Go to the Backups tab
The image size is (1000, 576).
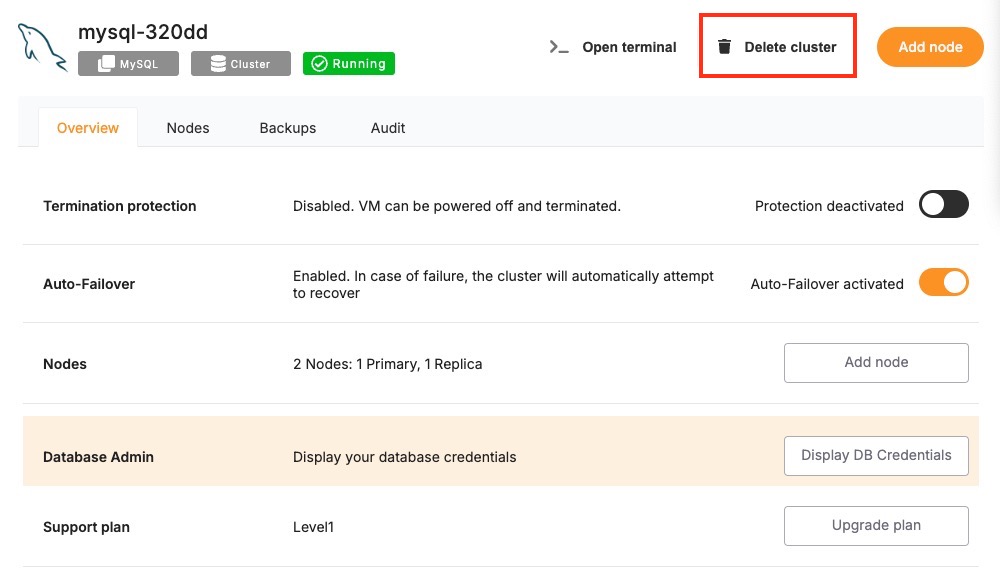click(288, 128)
